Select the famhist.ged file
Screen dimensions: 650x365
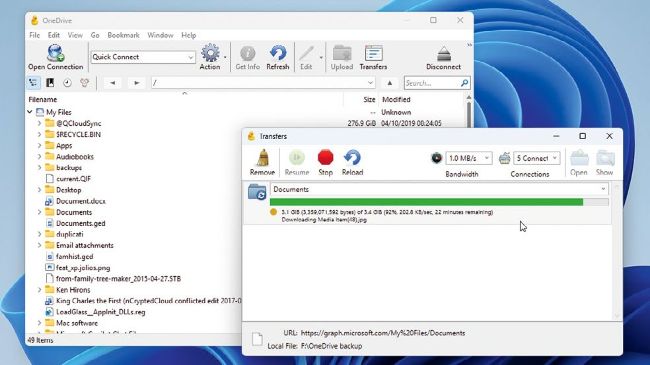75,257
